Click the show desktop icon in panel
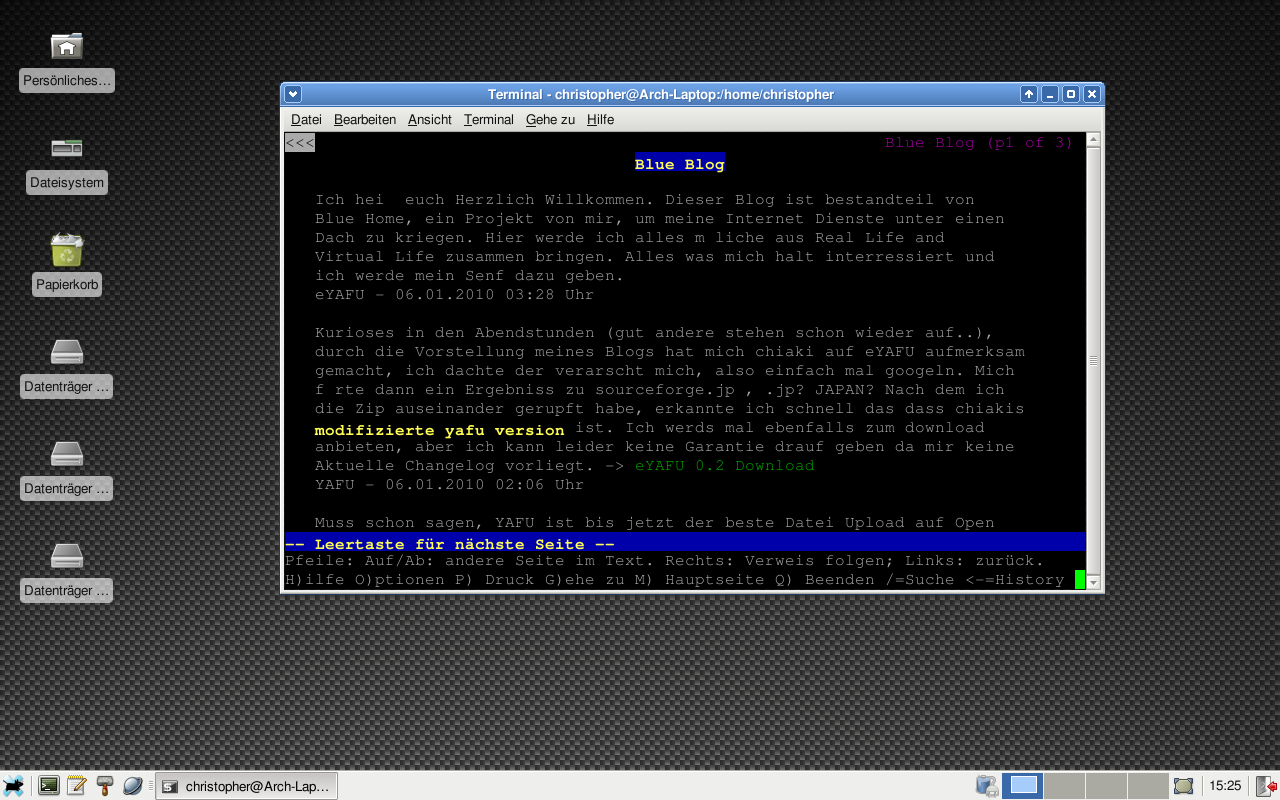This screenshot has height=800, width=1280. click(x=1183, y=786)
